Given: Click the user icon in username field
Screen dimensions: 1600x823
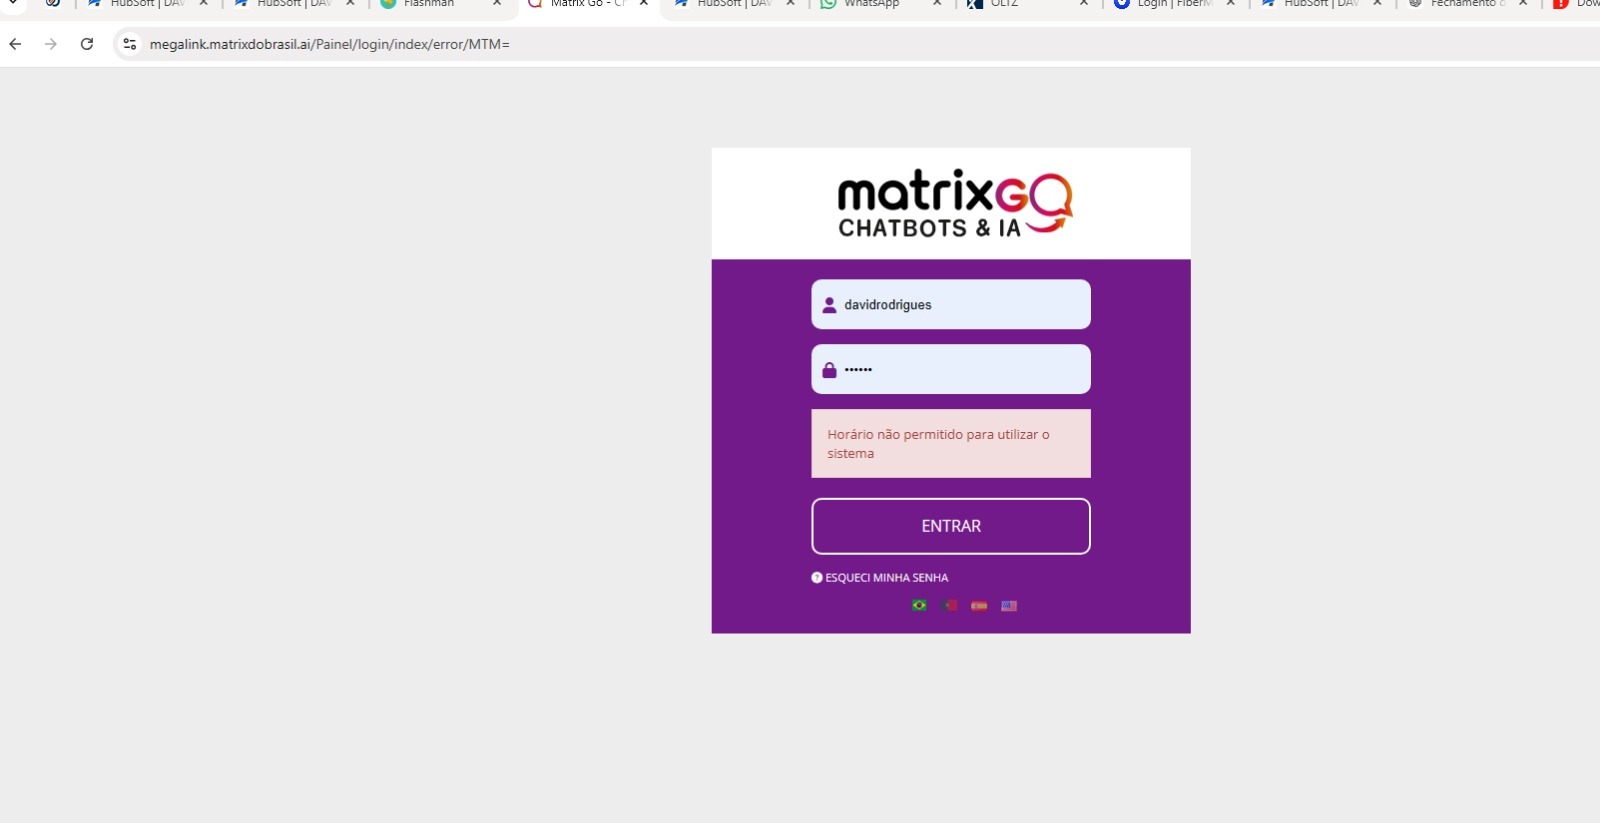Looking at the screenshot, I should pos(829,305).
